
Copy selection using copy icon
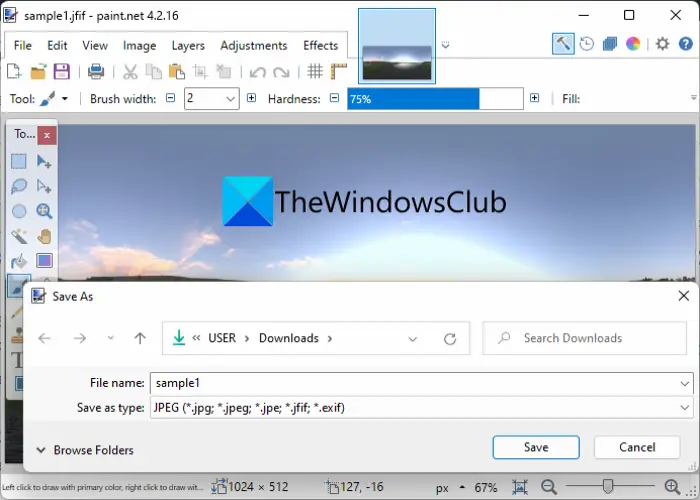coord(154,71)
